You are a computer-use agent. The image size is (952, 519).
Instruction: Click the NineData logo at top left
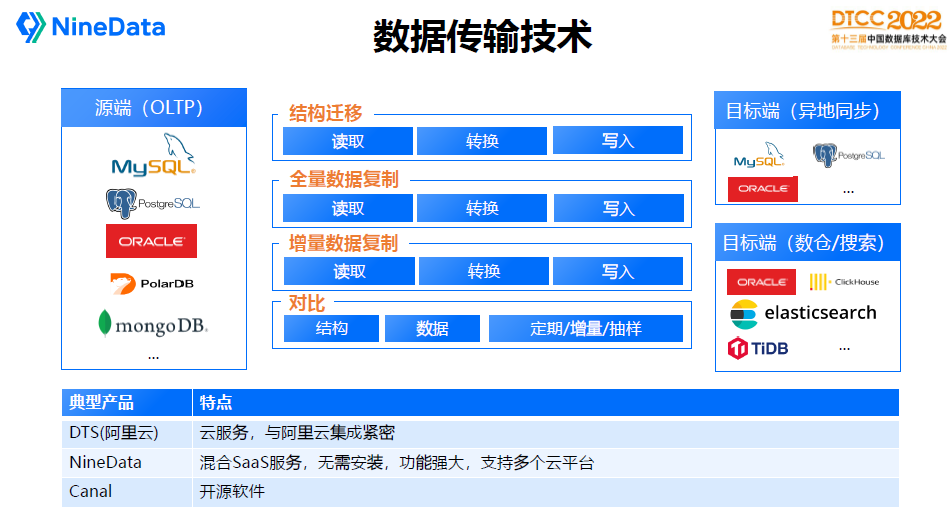(90, 27)
